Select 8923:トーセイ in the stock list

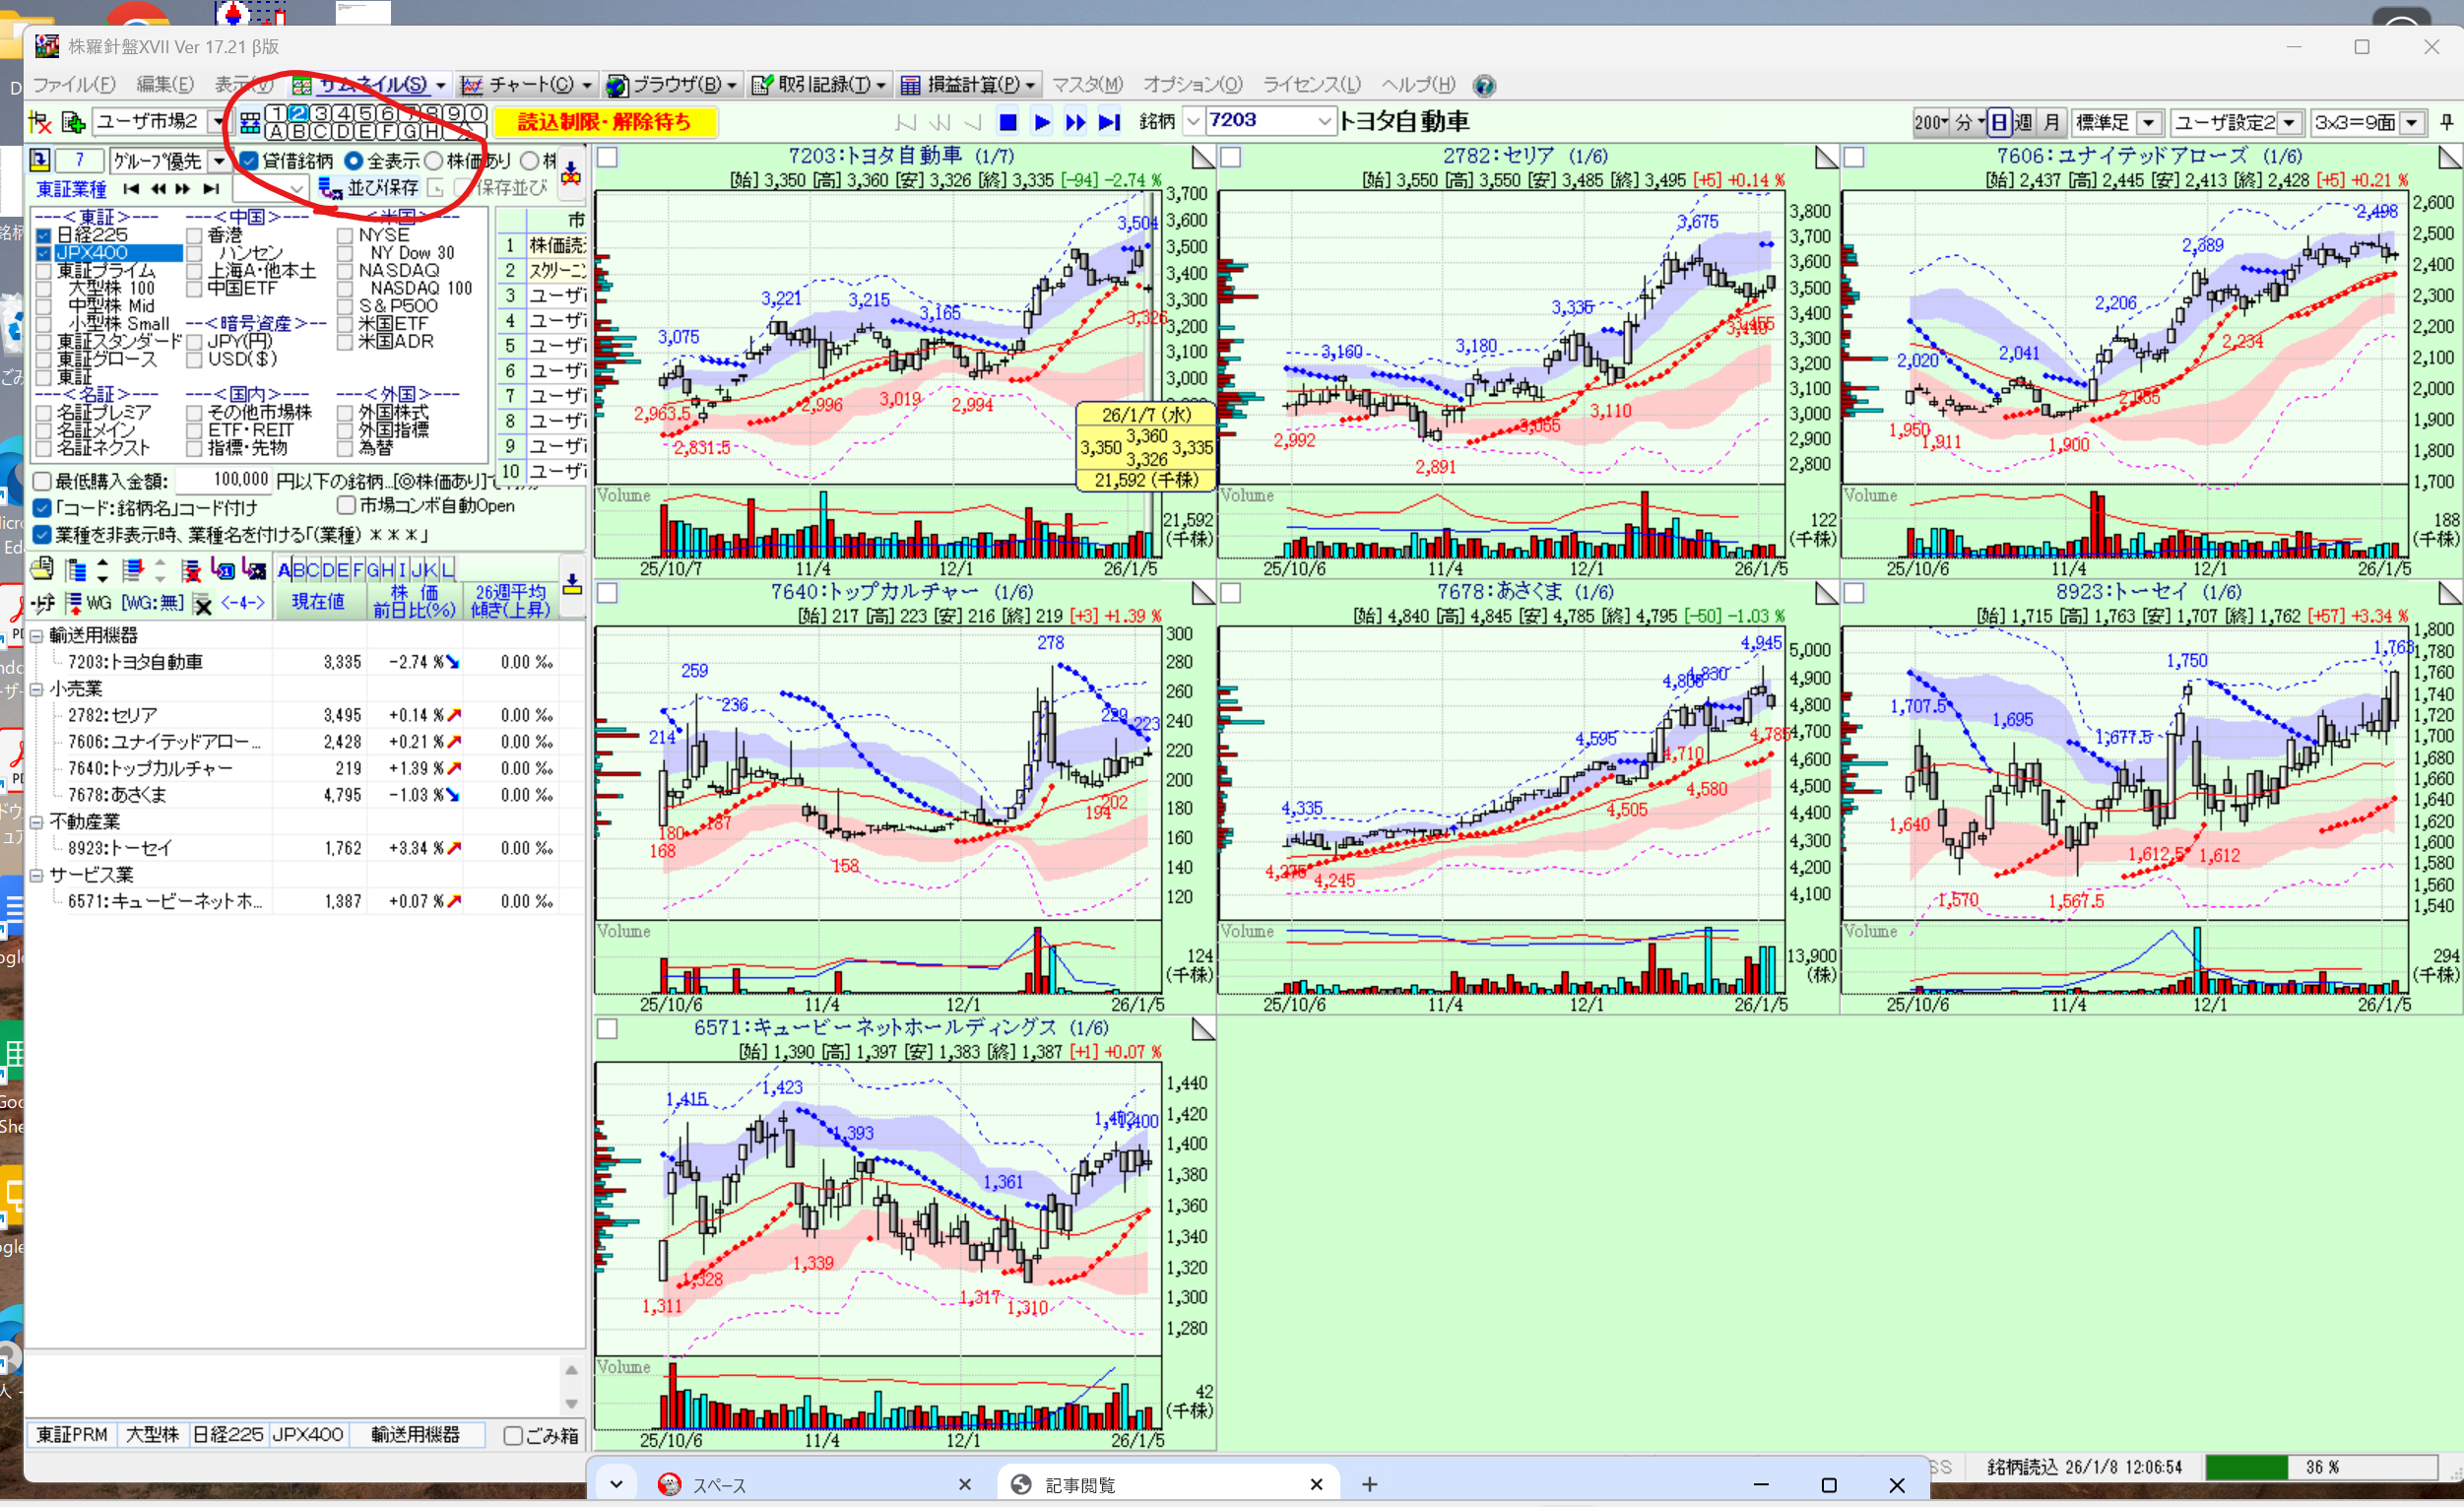(x=120, y=848)
